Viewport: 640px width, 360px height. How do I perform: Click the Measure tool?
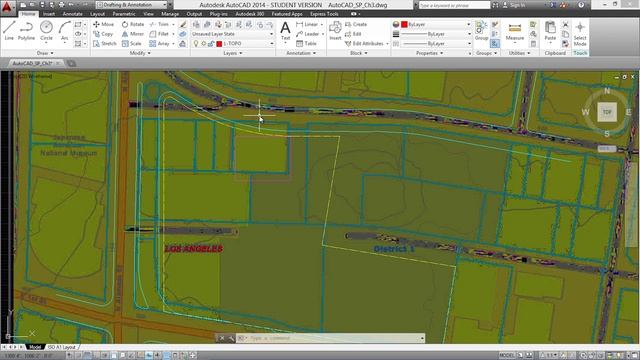click(515, 32)
